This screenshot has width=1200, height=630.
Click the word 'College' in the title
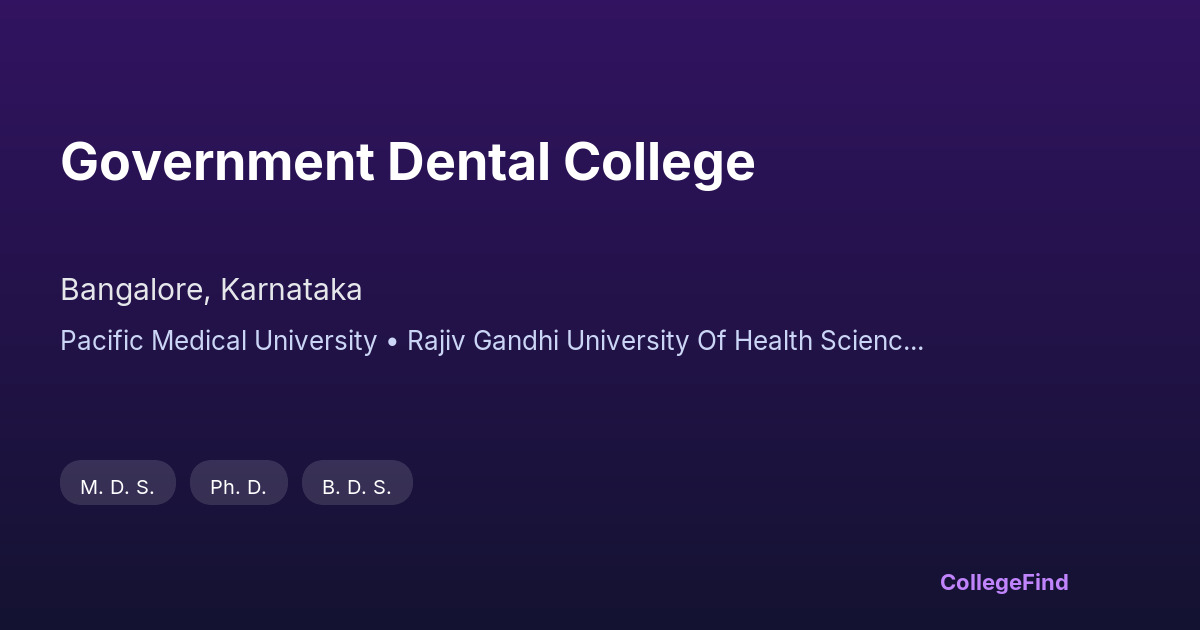coord(659,162)
